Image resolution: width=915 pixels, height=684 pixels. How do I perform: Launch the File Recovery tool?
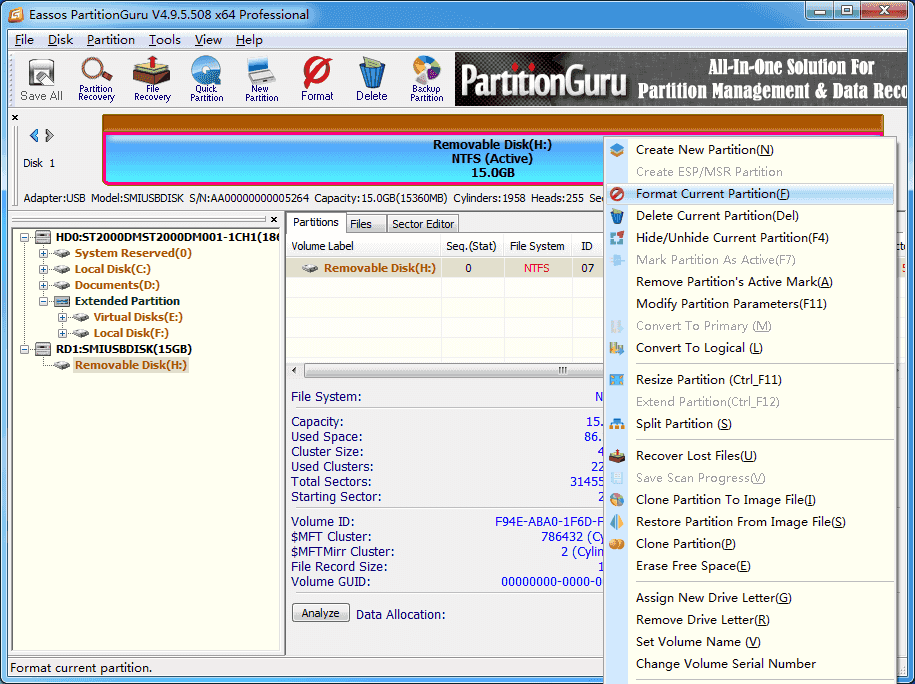[152, 79]
